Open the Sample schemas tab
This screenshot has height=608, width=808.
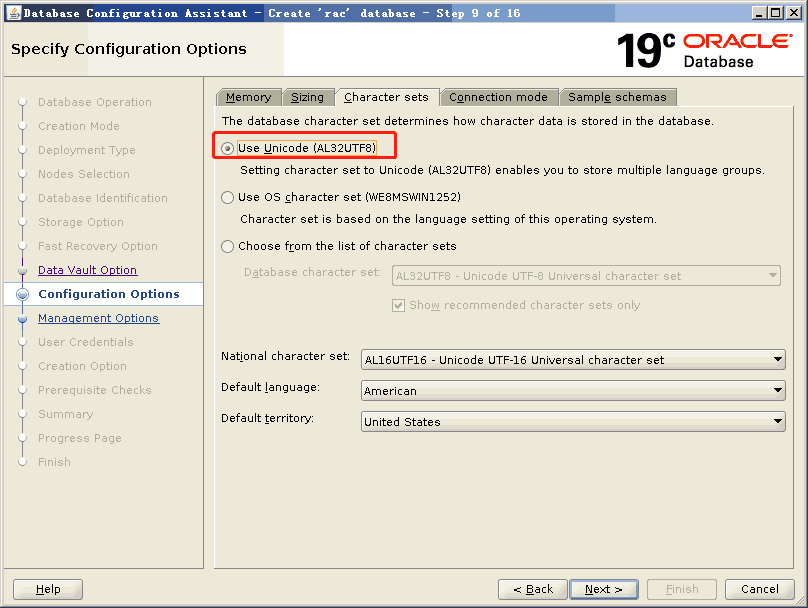click(x=617, y=97)
